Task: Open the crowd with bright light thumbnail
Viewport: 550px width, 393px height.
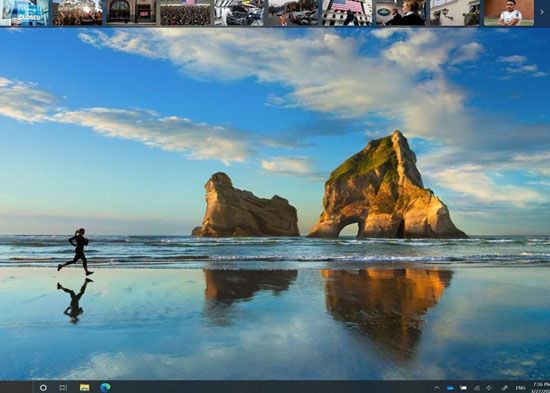Action: pos(78,13)
